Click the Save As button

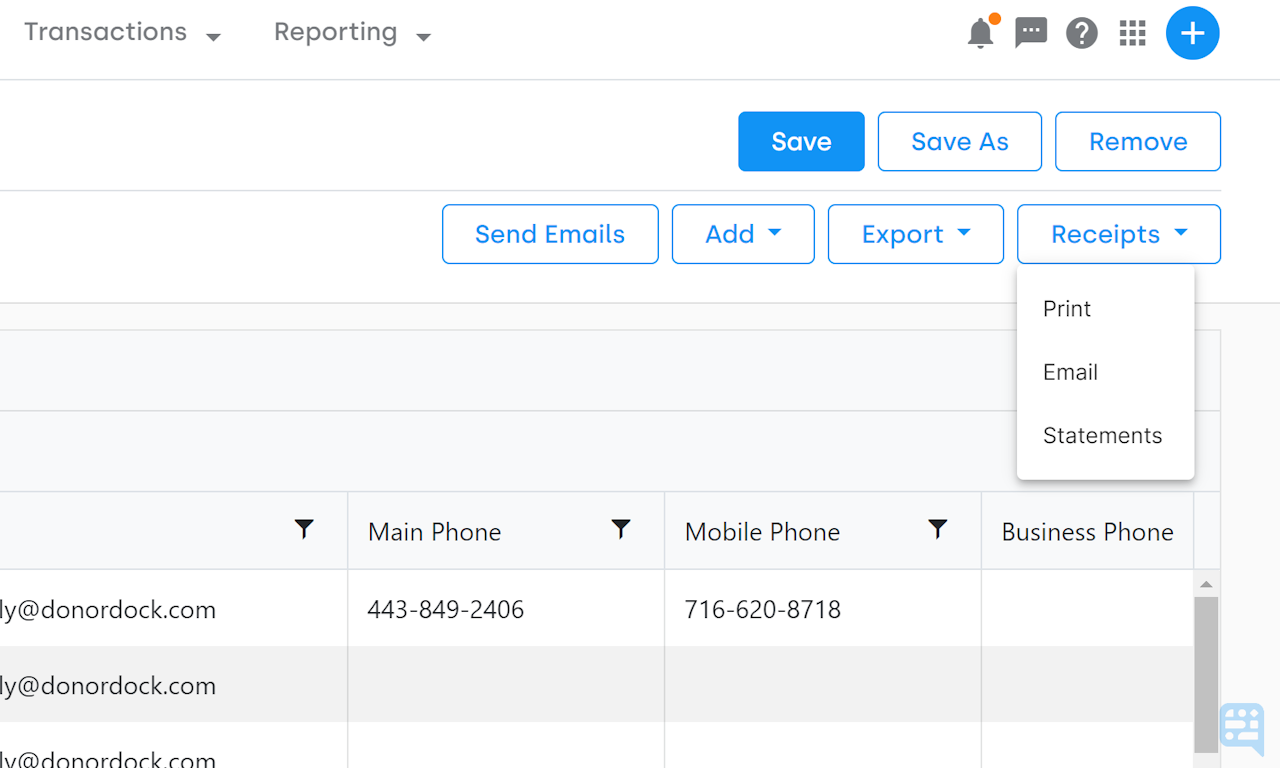click(x=959, y=141)
